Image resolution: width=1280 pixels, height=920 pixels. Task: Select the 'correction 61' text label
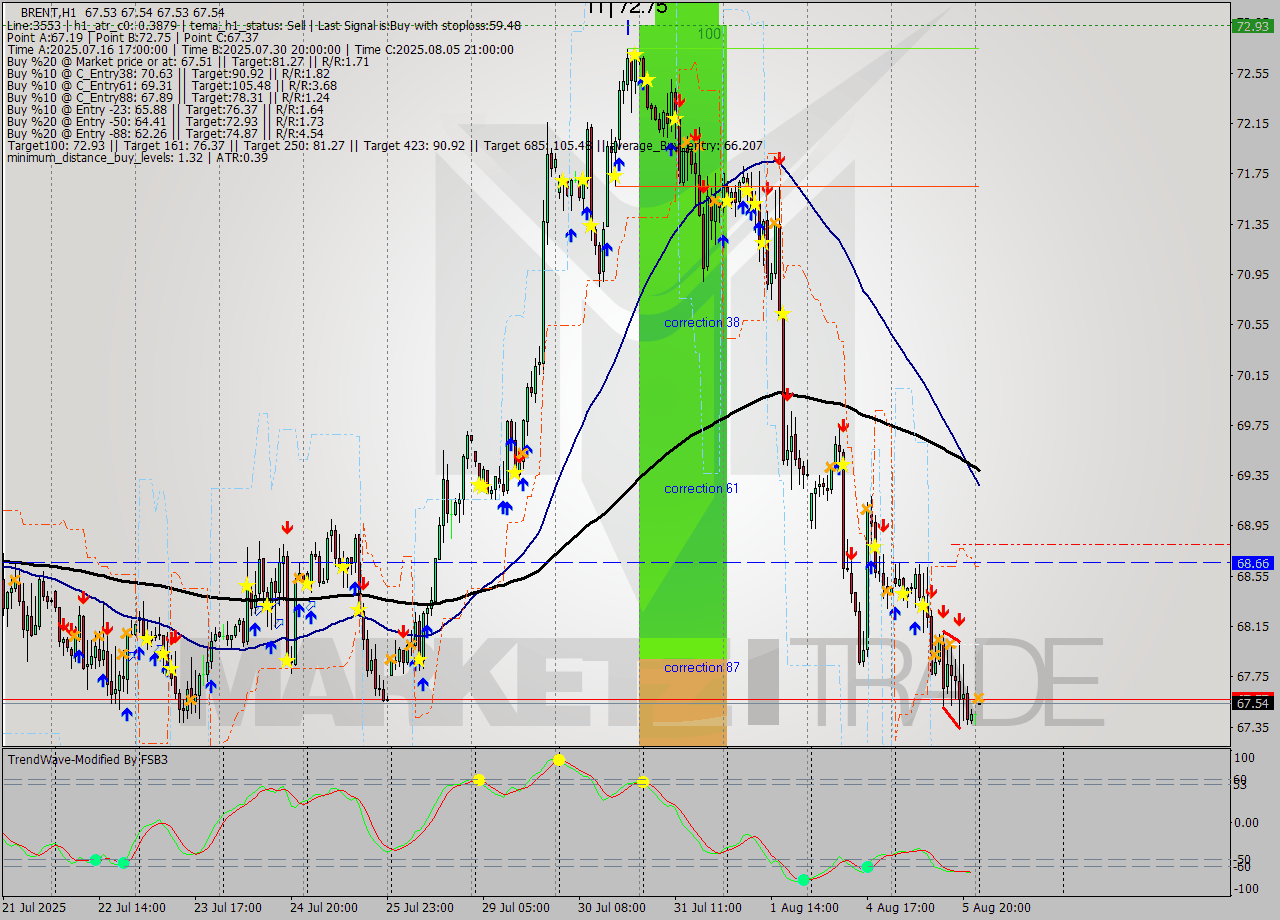pos(701,488)
